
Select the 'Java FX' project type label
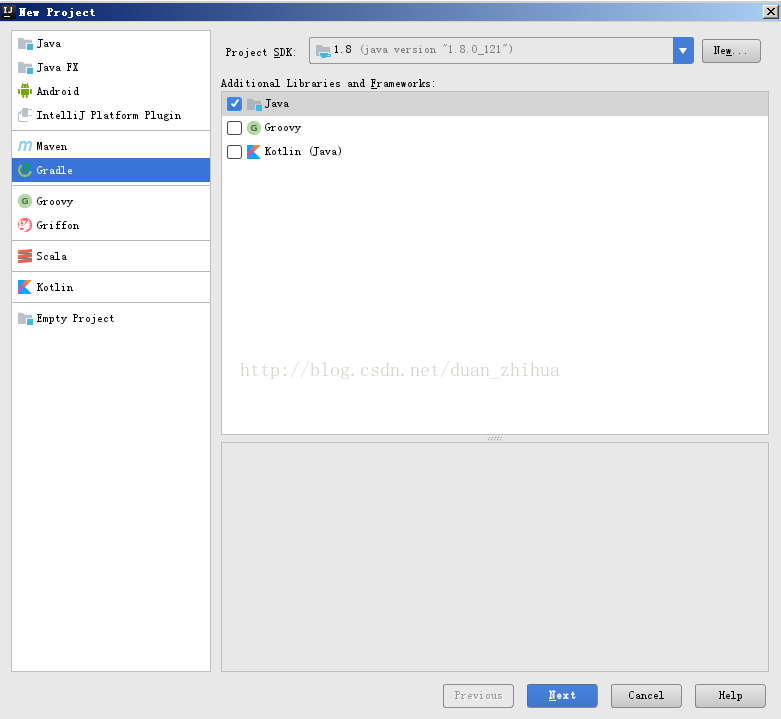(57, 67)
